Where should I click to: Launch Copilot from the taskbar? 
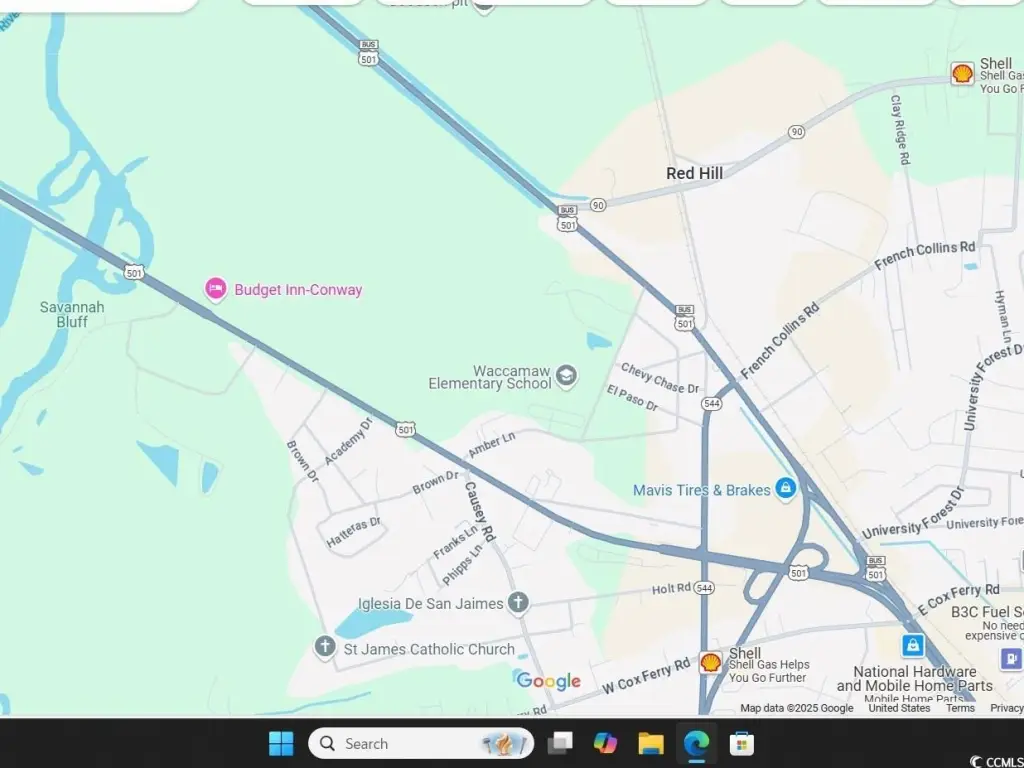coord(605,743)
